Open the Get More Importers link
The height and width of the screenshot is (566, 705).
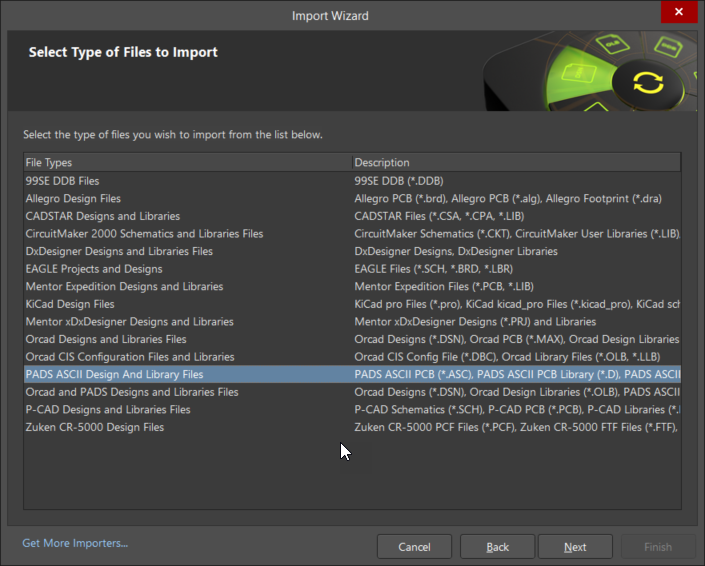tap(75, 543)
